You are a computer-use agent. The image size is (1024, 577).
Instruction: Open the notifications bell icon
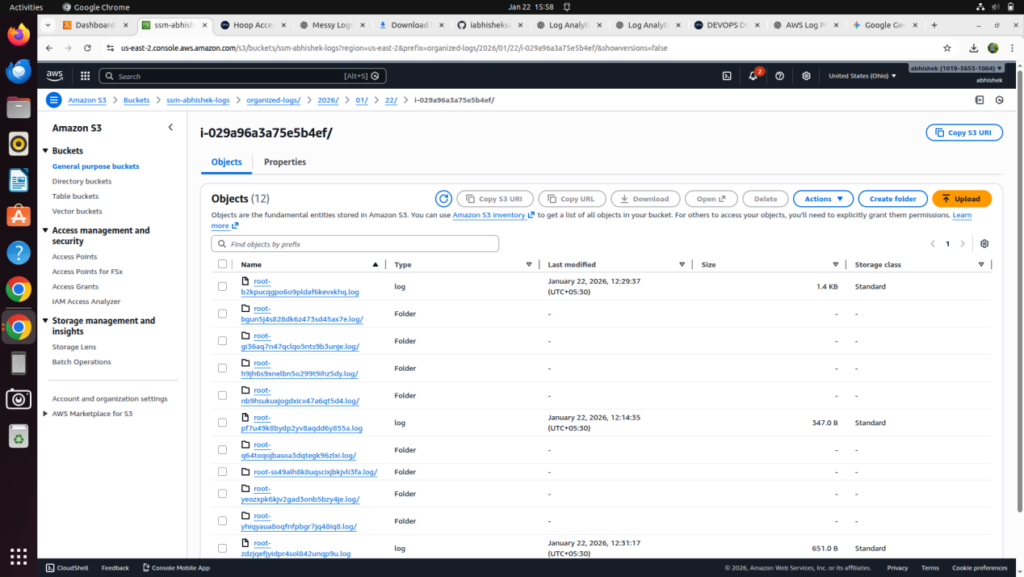pos(754,75)
